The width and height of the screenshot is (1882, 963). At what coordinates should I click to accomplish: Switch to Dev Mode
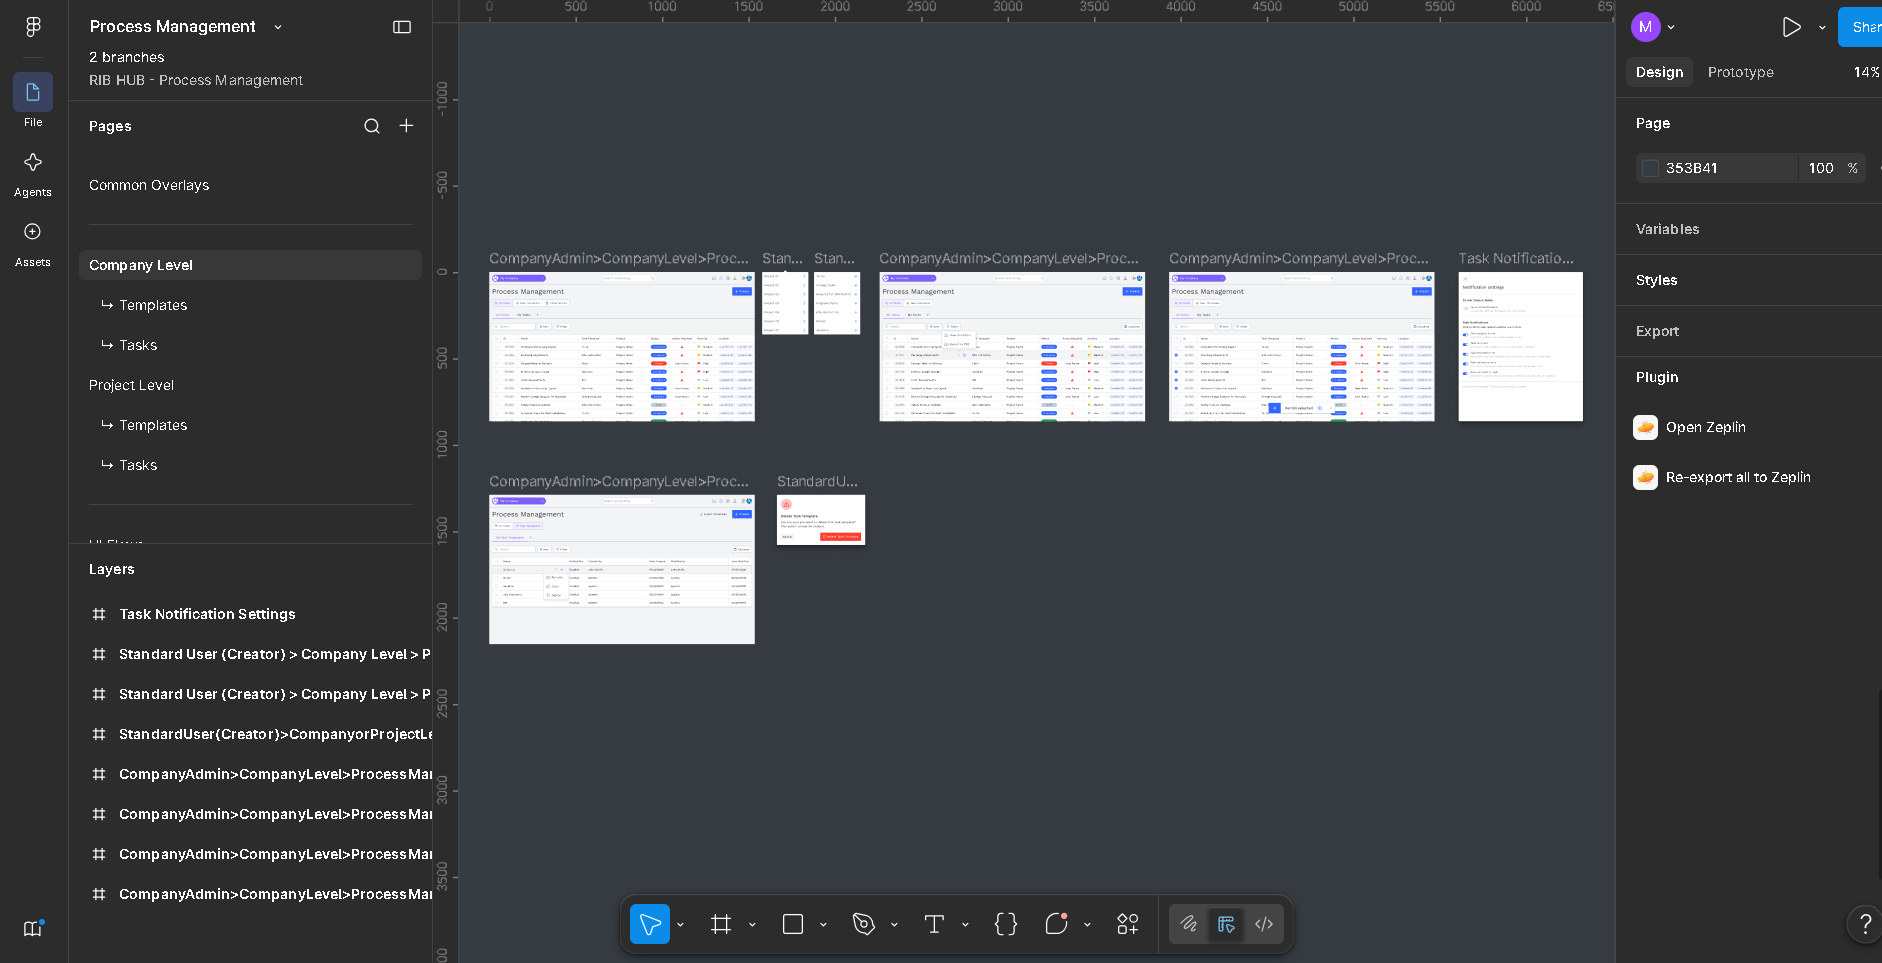pos(1264,924)
